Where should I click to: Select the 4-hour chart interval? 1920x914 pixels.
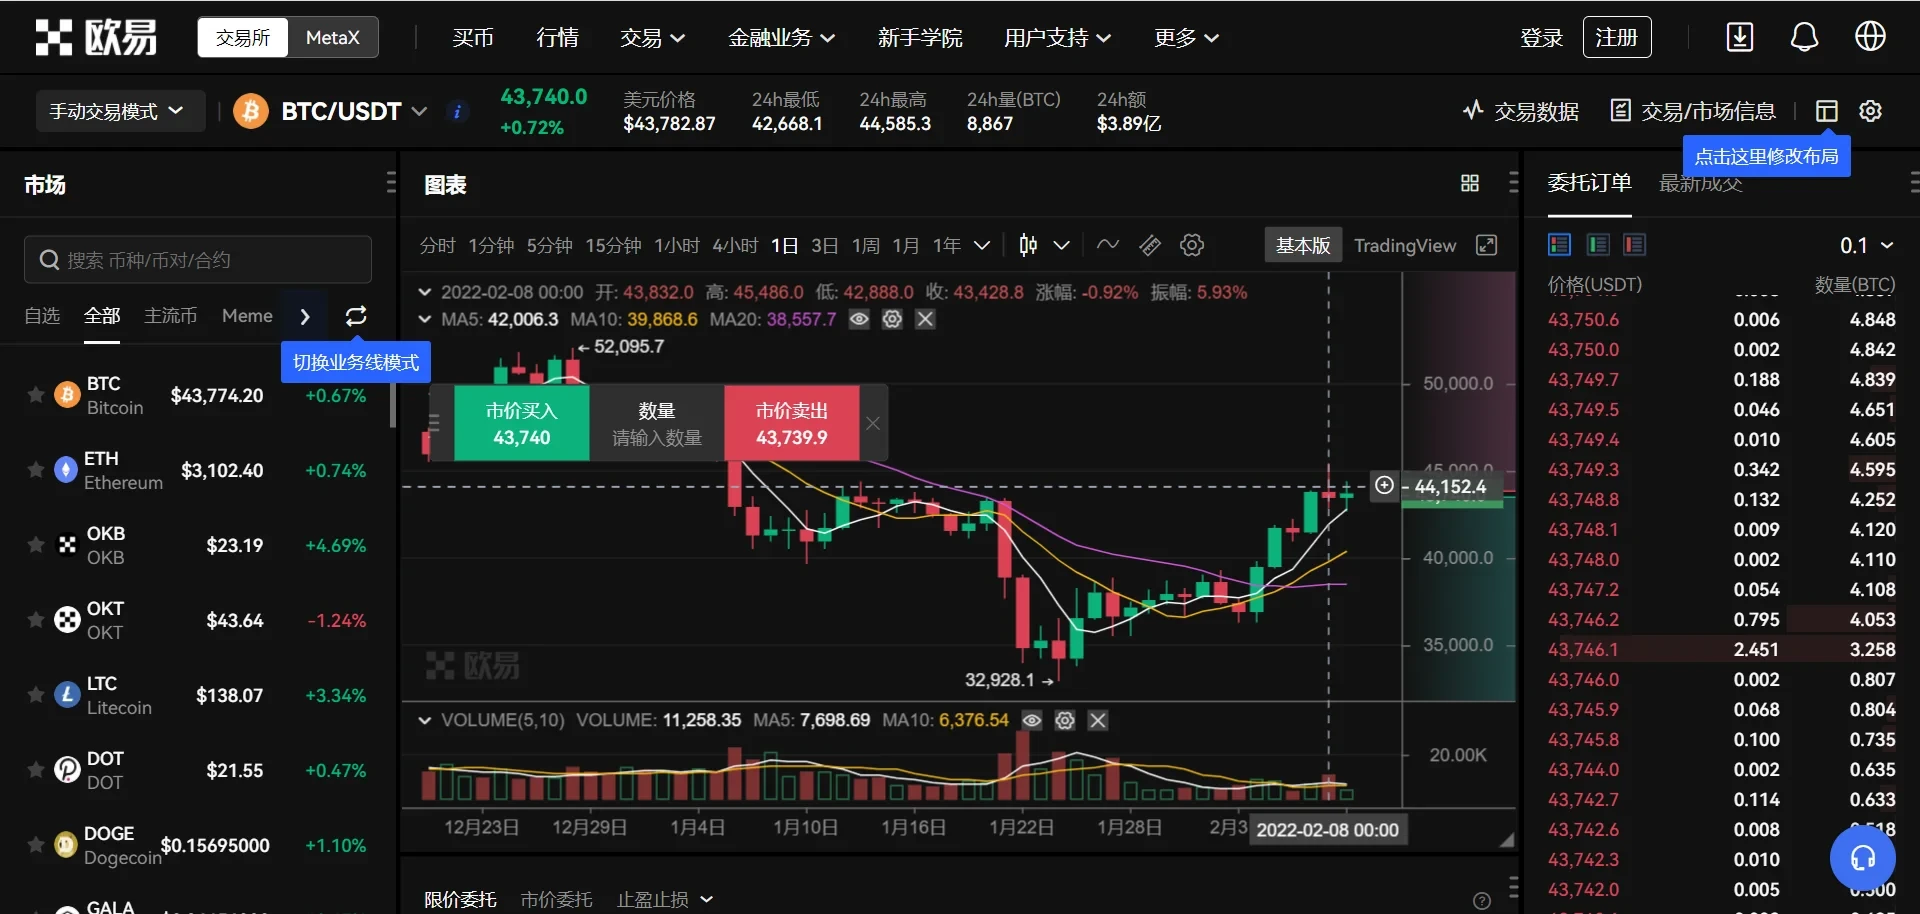point(735,245)
